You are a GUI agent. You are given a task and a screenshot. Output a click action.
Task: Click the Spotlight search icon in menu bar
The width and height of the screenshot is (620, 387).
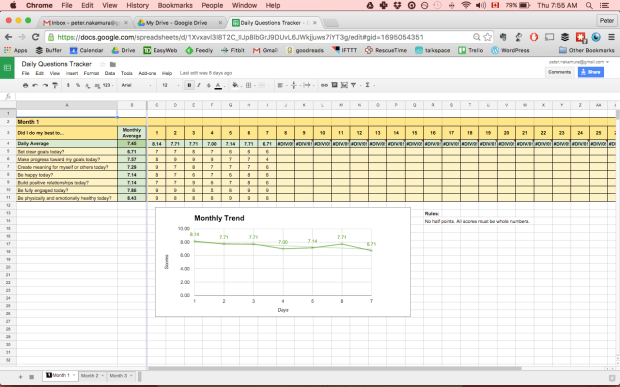click(x=589, y=5)
